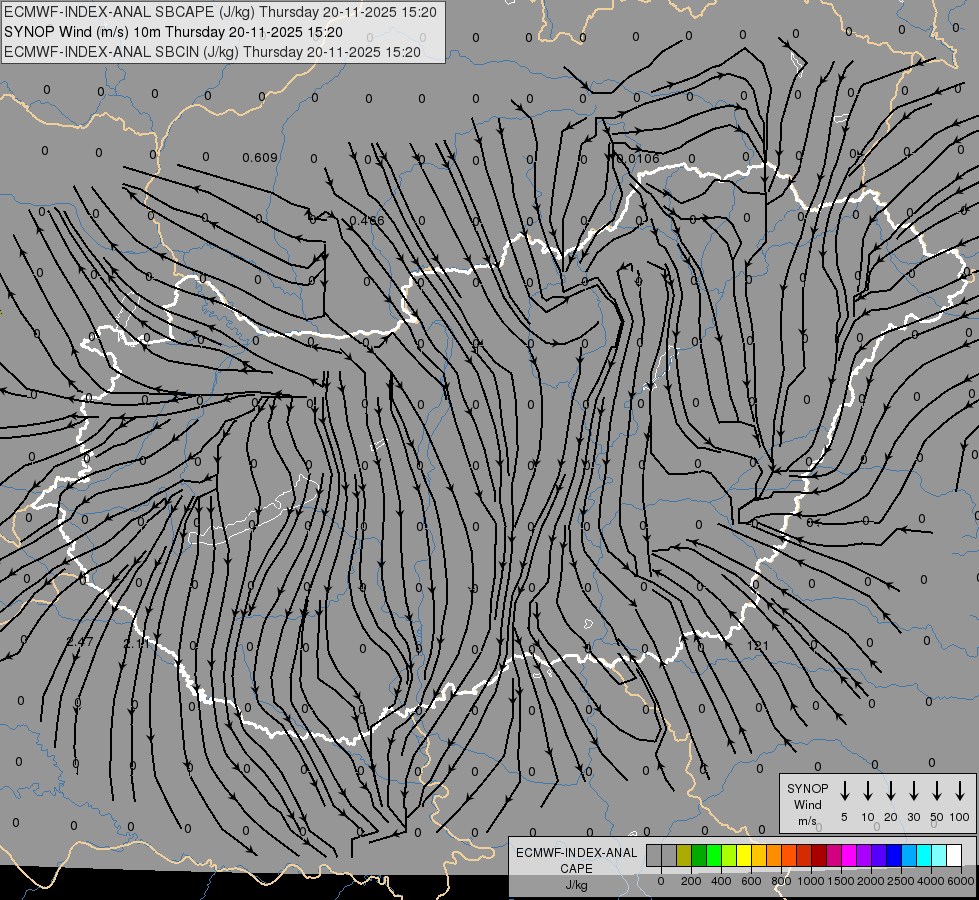This screenshot has height=900, width=979.
Task: Click the wind arrow above the 20 label
Action: click(x=890, y=791)
